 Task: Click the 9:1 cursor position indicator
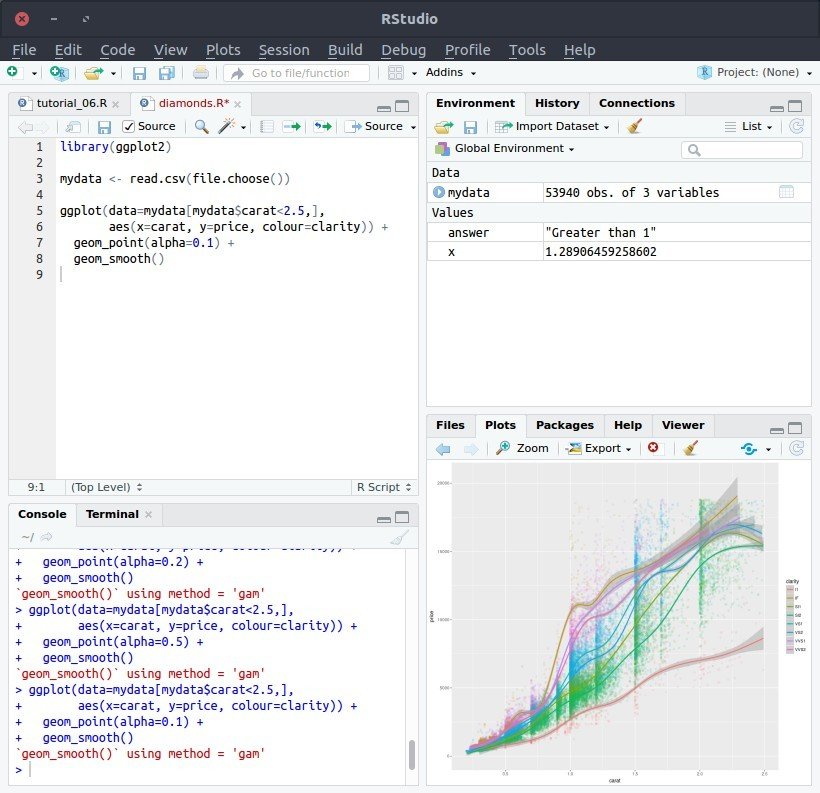(x=36, y=487)
